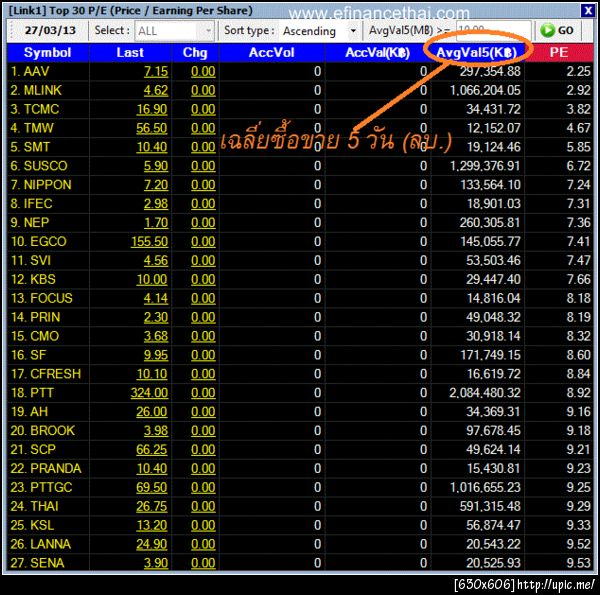The image size is (600, 595).
Task: Click the red PE column header
Action: click(559, 53)
